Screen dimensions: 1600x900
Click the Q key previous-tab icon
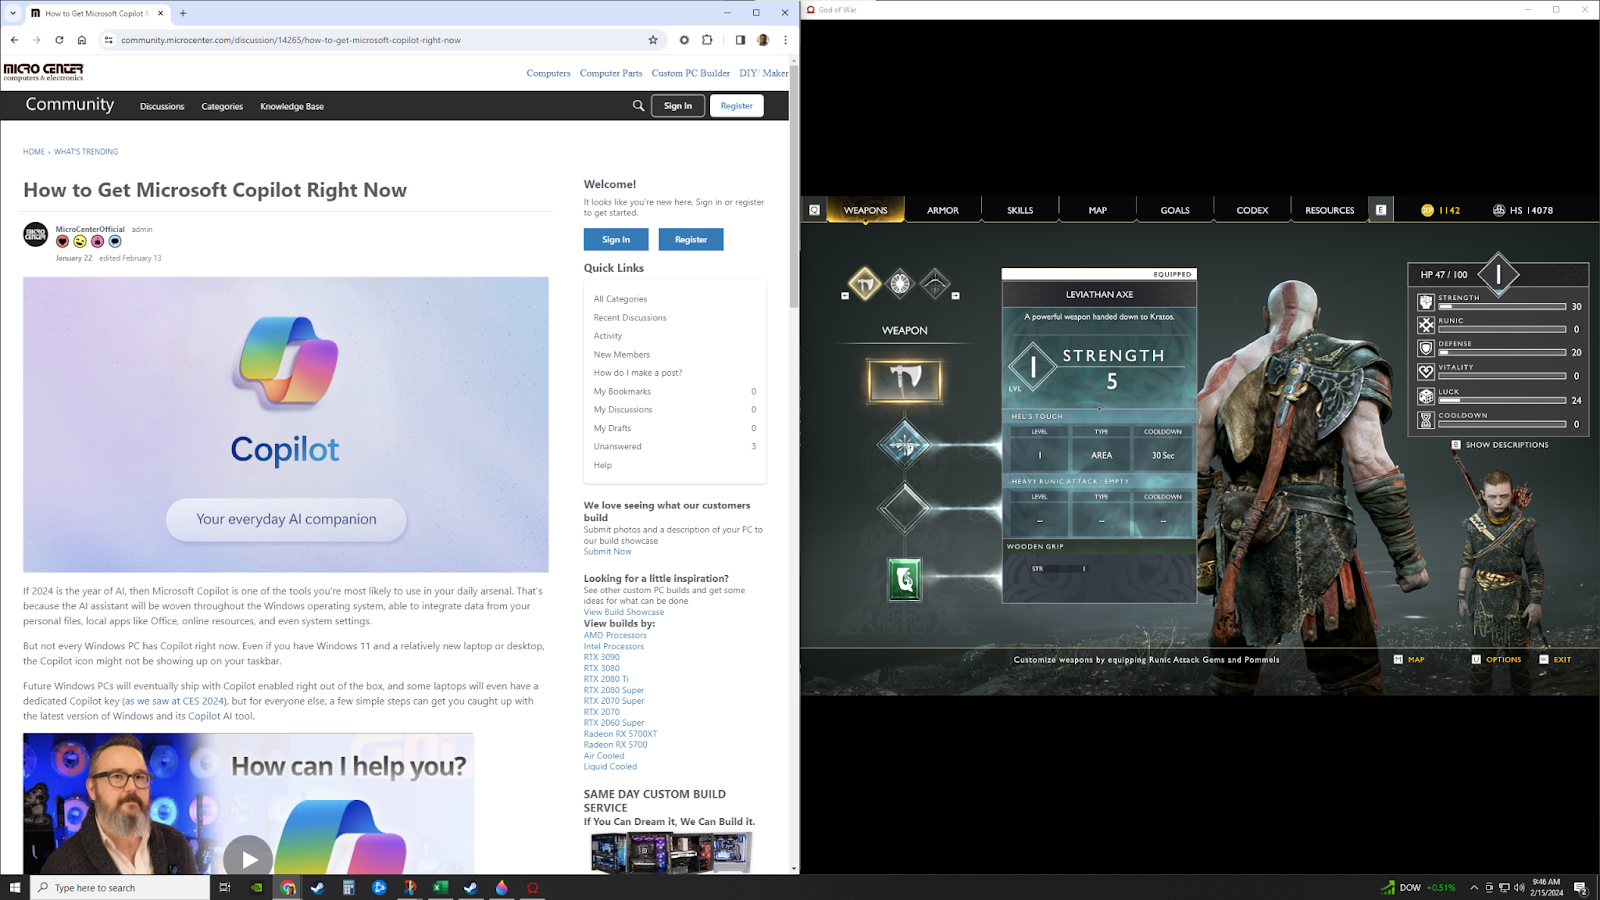[x=814, y=210]
